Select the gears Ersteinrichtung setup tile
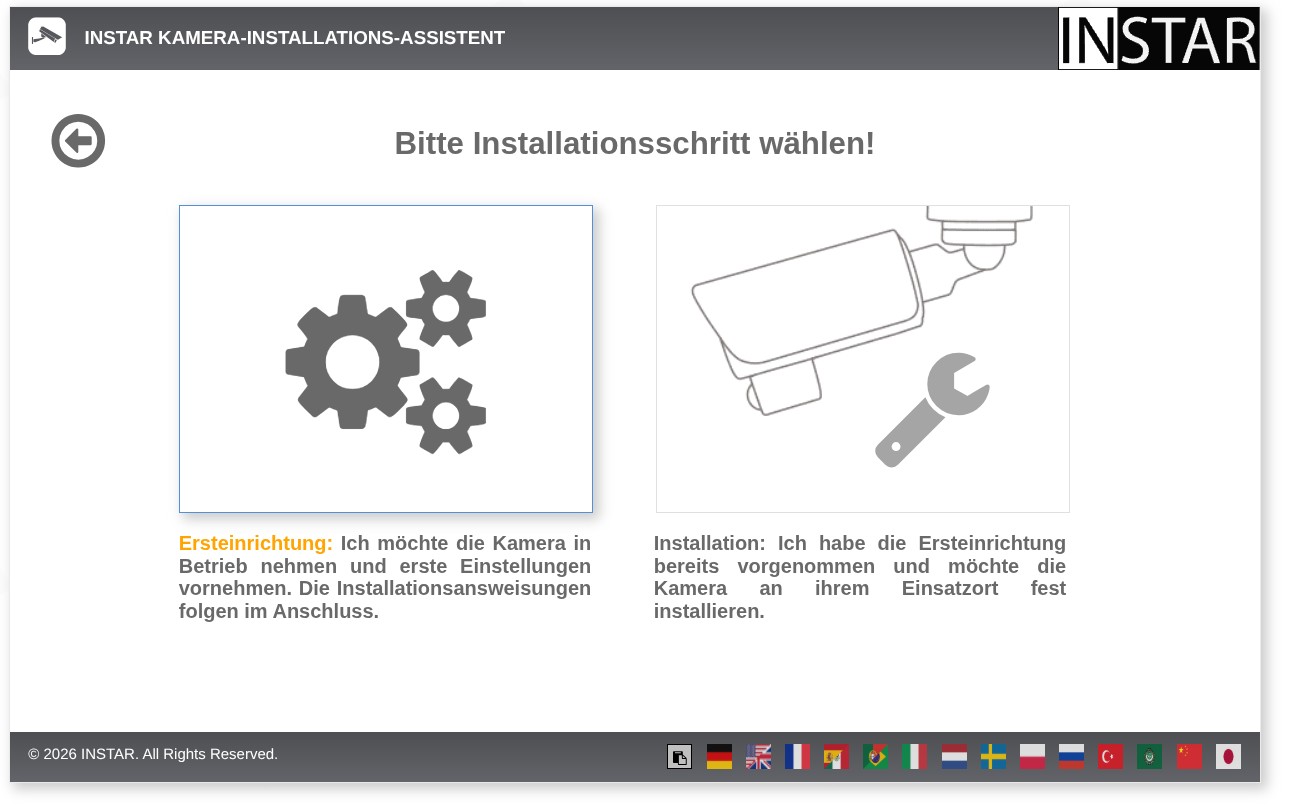Viewport: 1294px width, 806px height. [386, 359]
